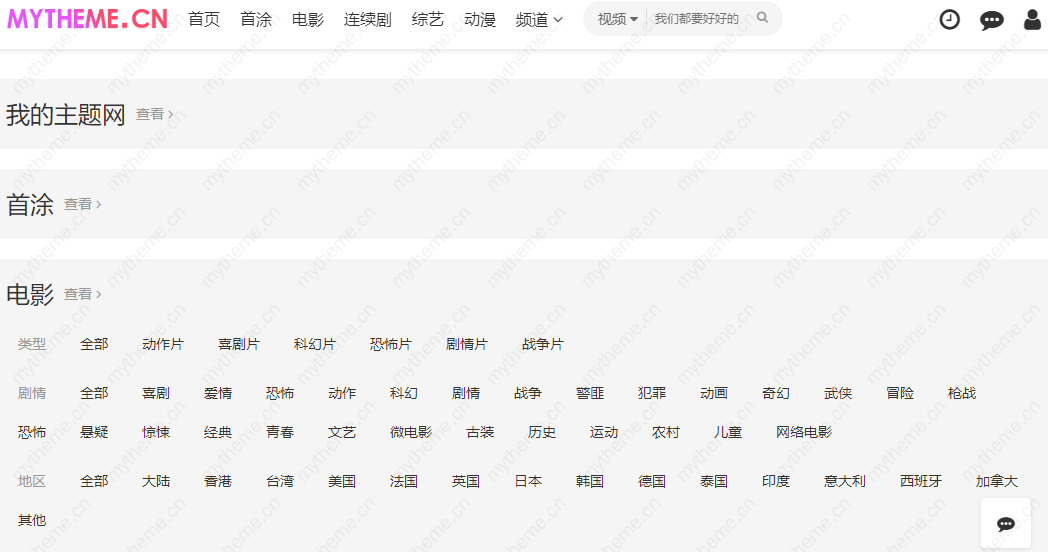This screenshot has height=552, width=1048.
Task: Click 查看 next to 电影 section
Action: [x=82, y=295]
